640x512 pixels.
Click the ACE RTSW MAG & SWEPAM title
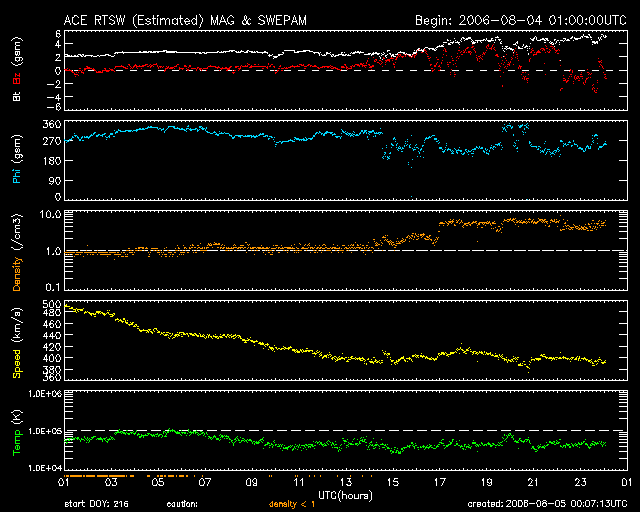[185, 20]
